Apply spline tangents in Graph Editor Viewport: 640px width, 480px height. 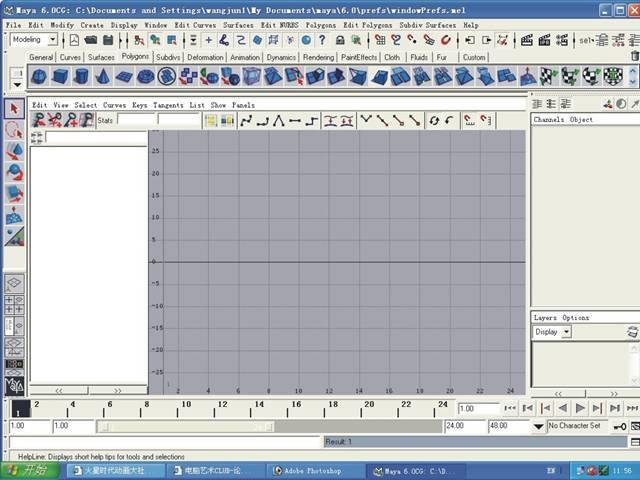[x=246, y=120]
